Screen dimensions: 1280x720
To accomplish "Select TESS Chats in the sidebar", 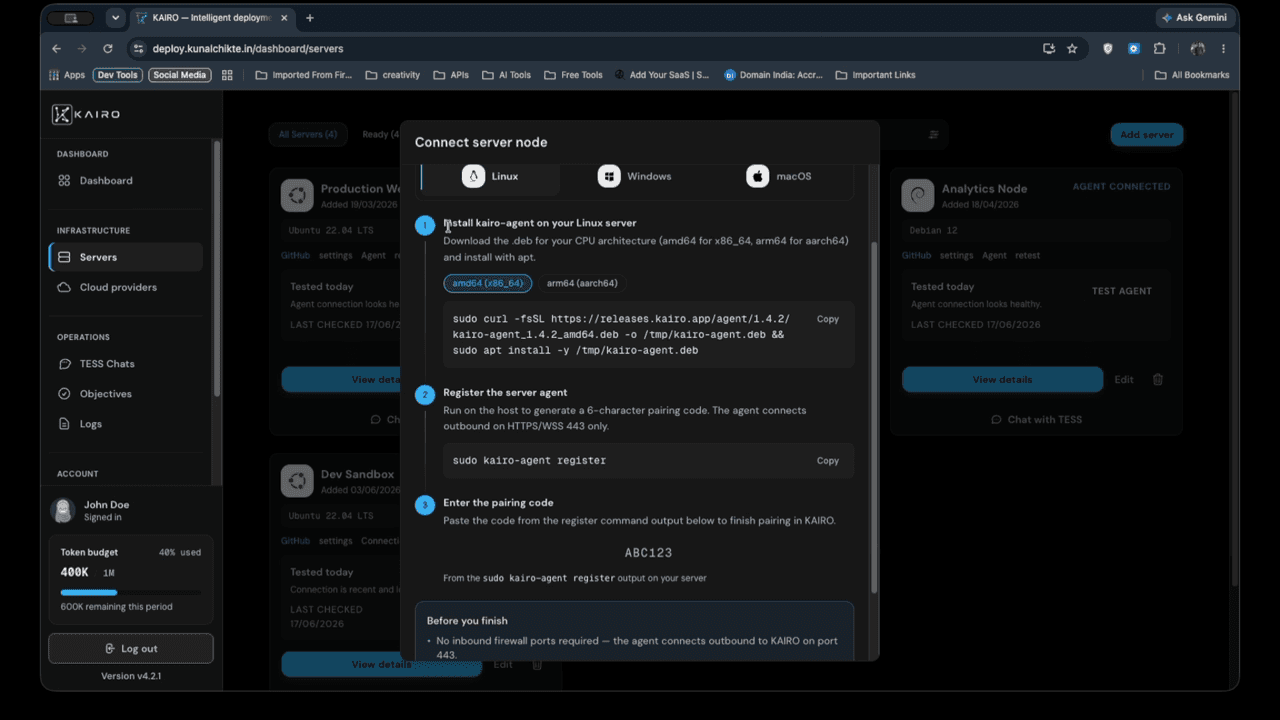I will tap(107, 364).
